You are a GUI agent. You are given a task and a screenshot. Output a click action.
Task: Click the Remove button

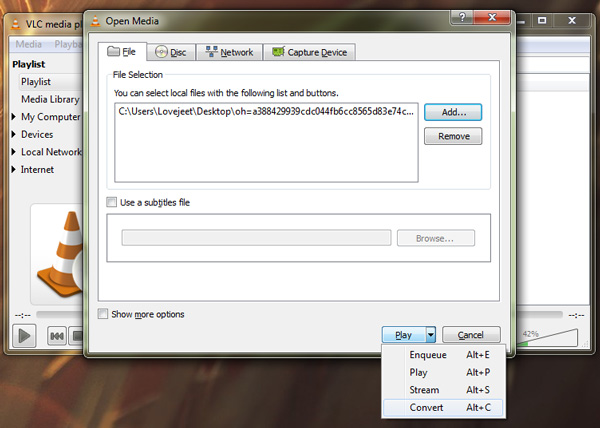click(x=453, y=136)
